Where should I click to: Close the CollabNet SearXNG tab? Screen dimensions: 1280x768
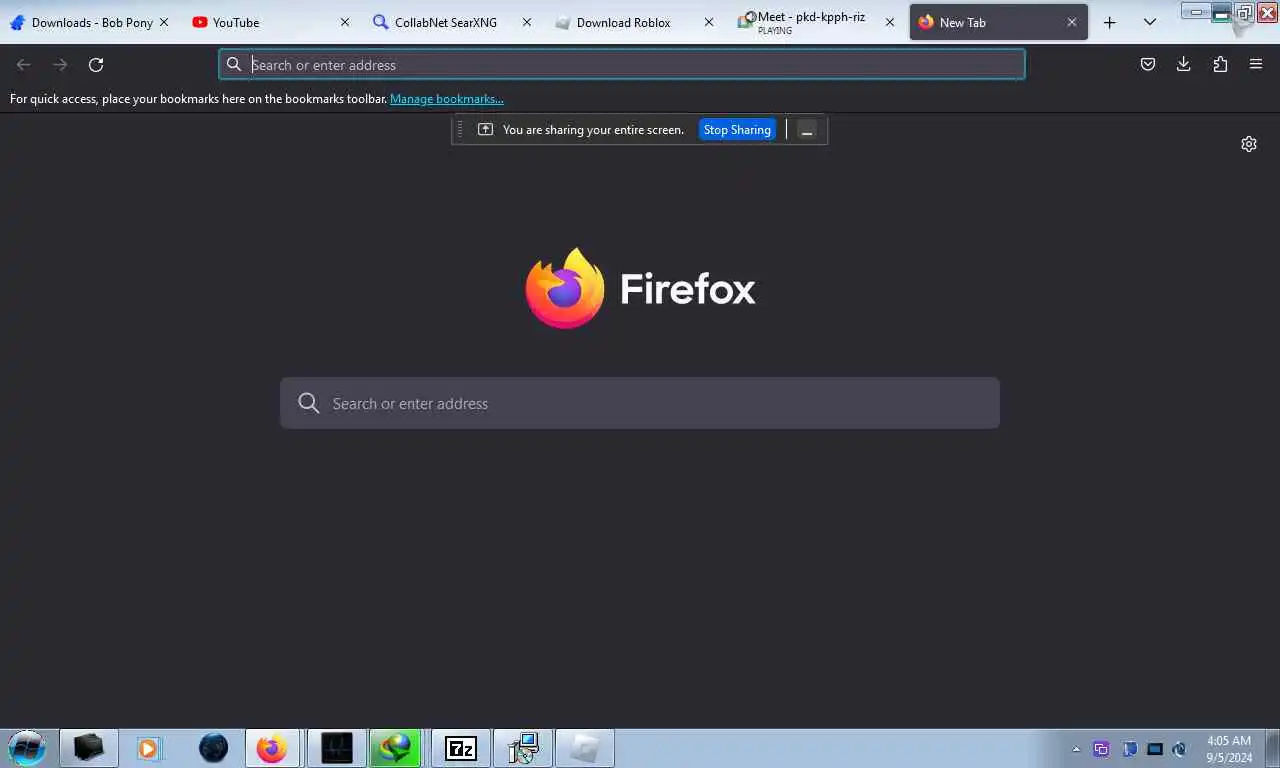pyautogui.click(x=527, y=22)
